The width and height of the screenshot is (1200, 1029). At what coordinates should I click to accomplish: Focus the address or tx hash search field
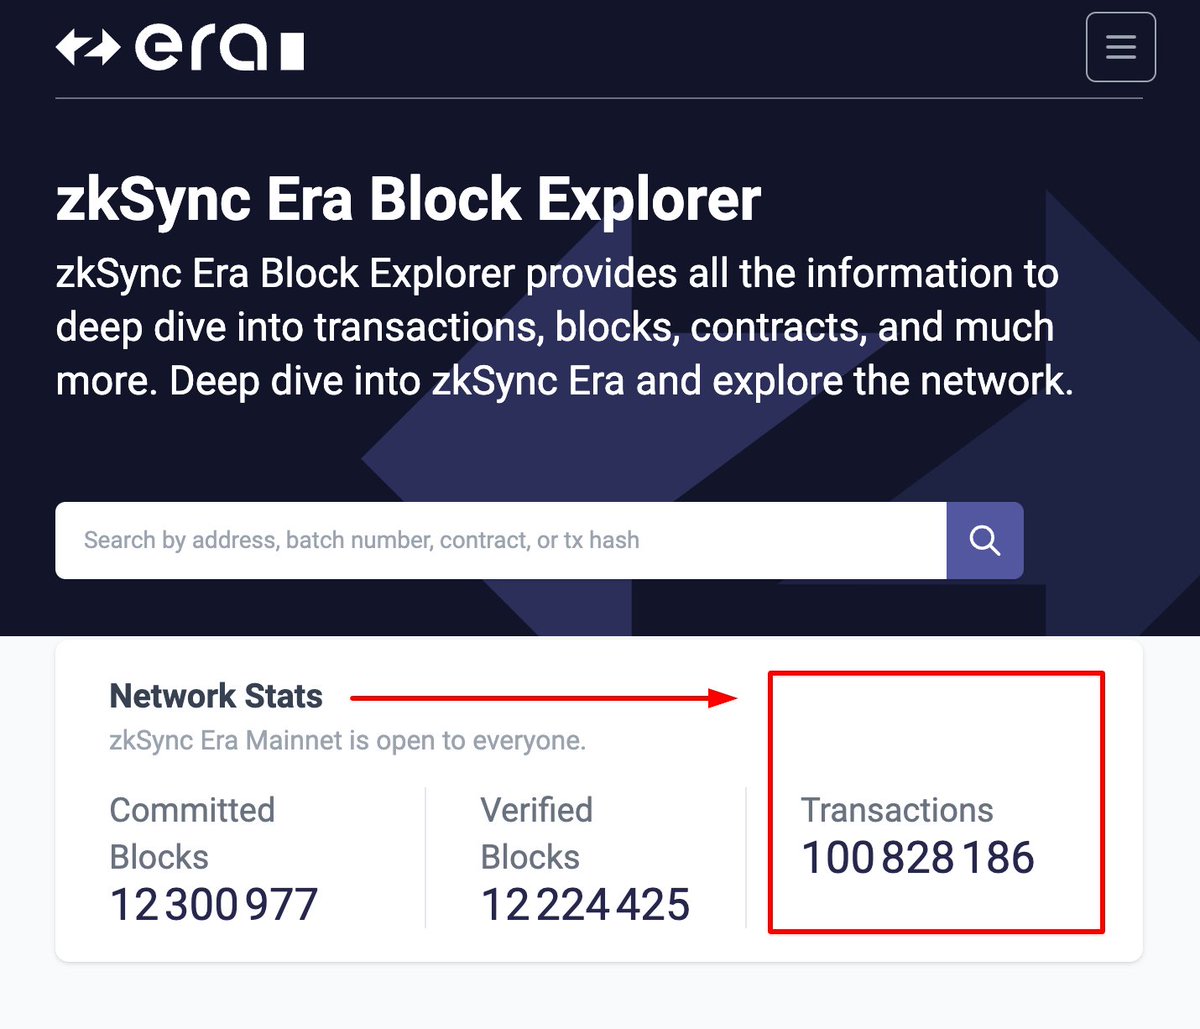501,540
